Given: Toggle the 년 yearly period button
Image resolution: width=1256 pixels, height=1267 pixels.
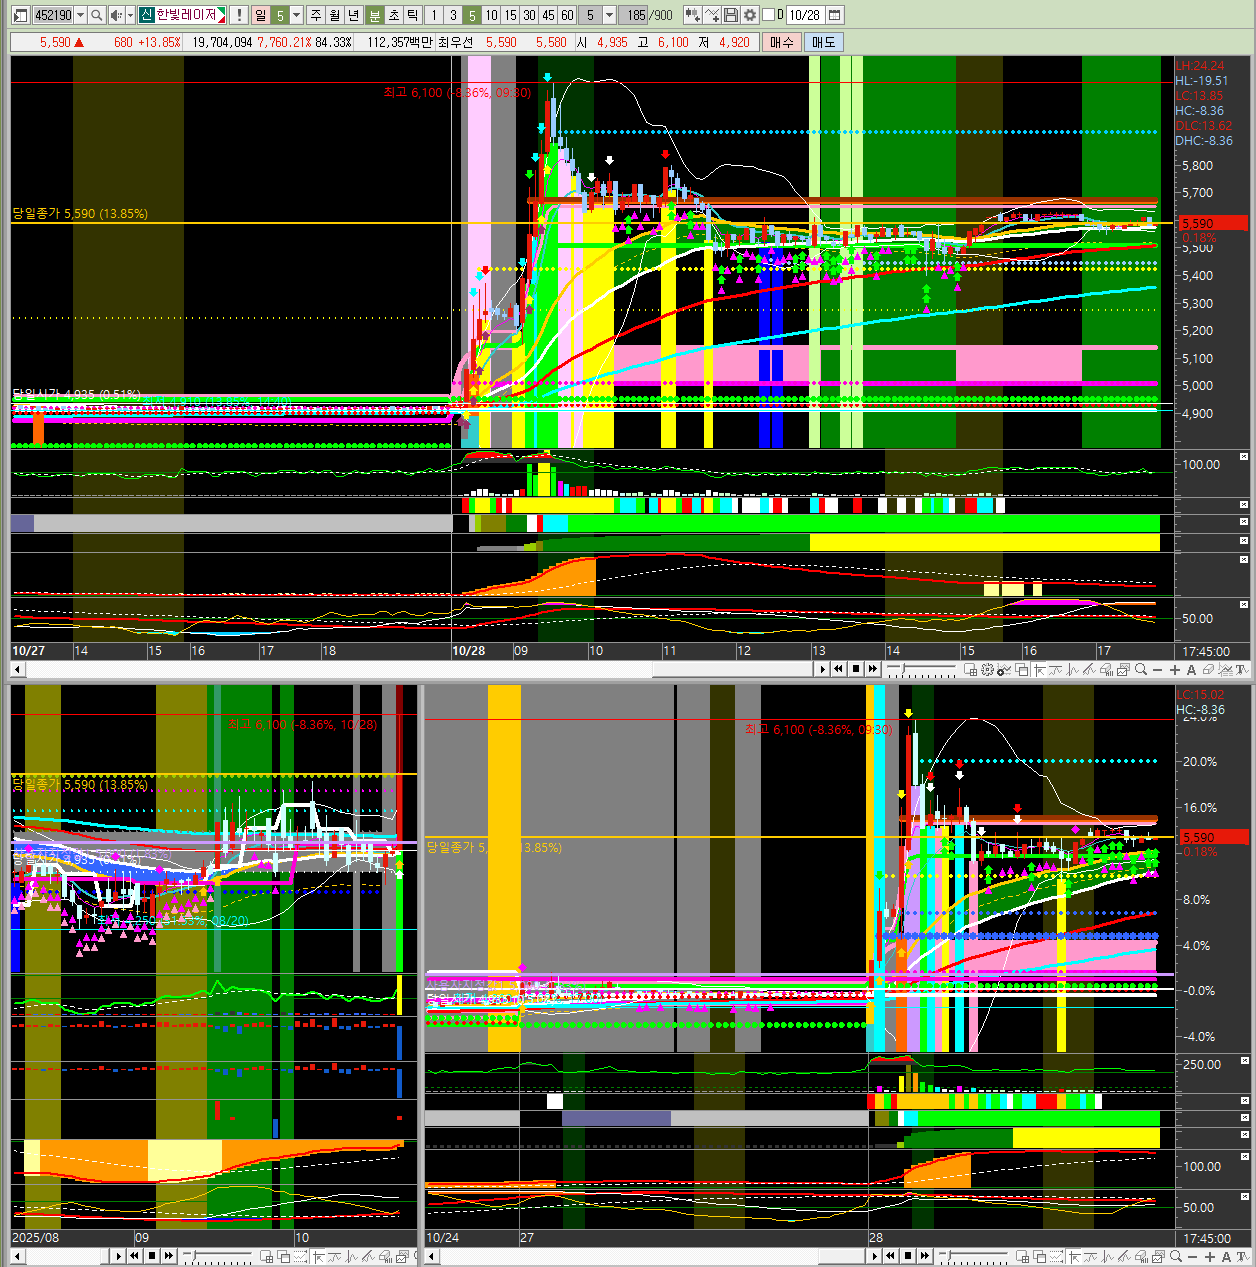Looking at the screenshot, I should (x=353, y=15).
